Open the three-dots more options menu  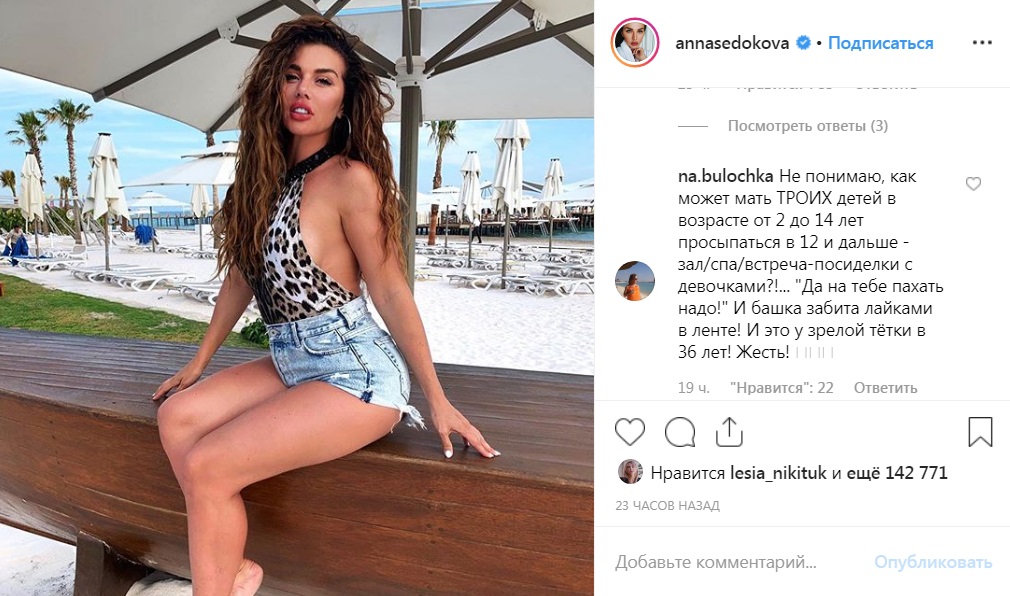[982, 43]
